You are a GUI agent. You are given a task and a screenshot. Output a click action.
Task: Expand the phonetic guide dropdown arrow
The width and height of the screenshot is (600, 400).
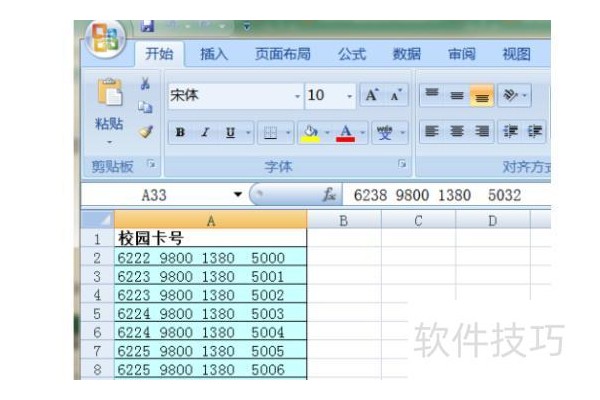403,133
